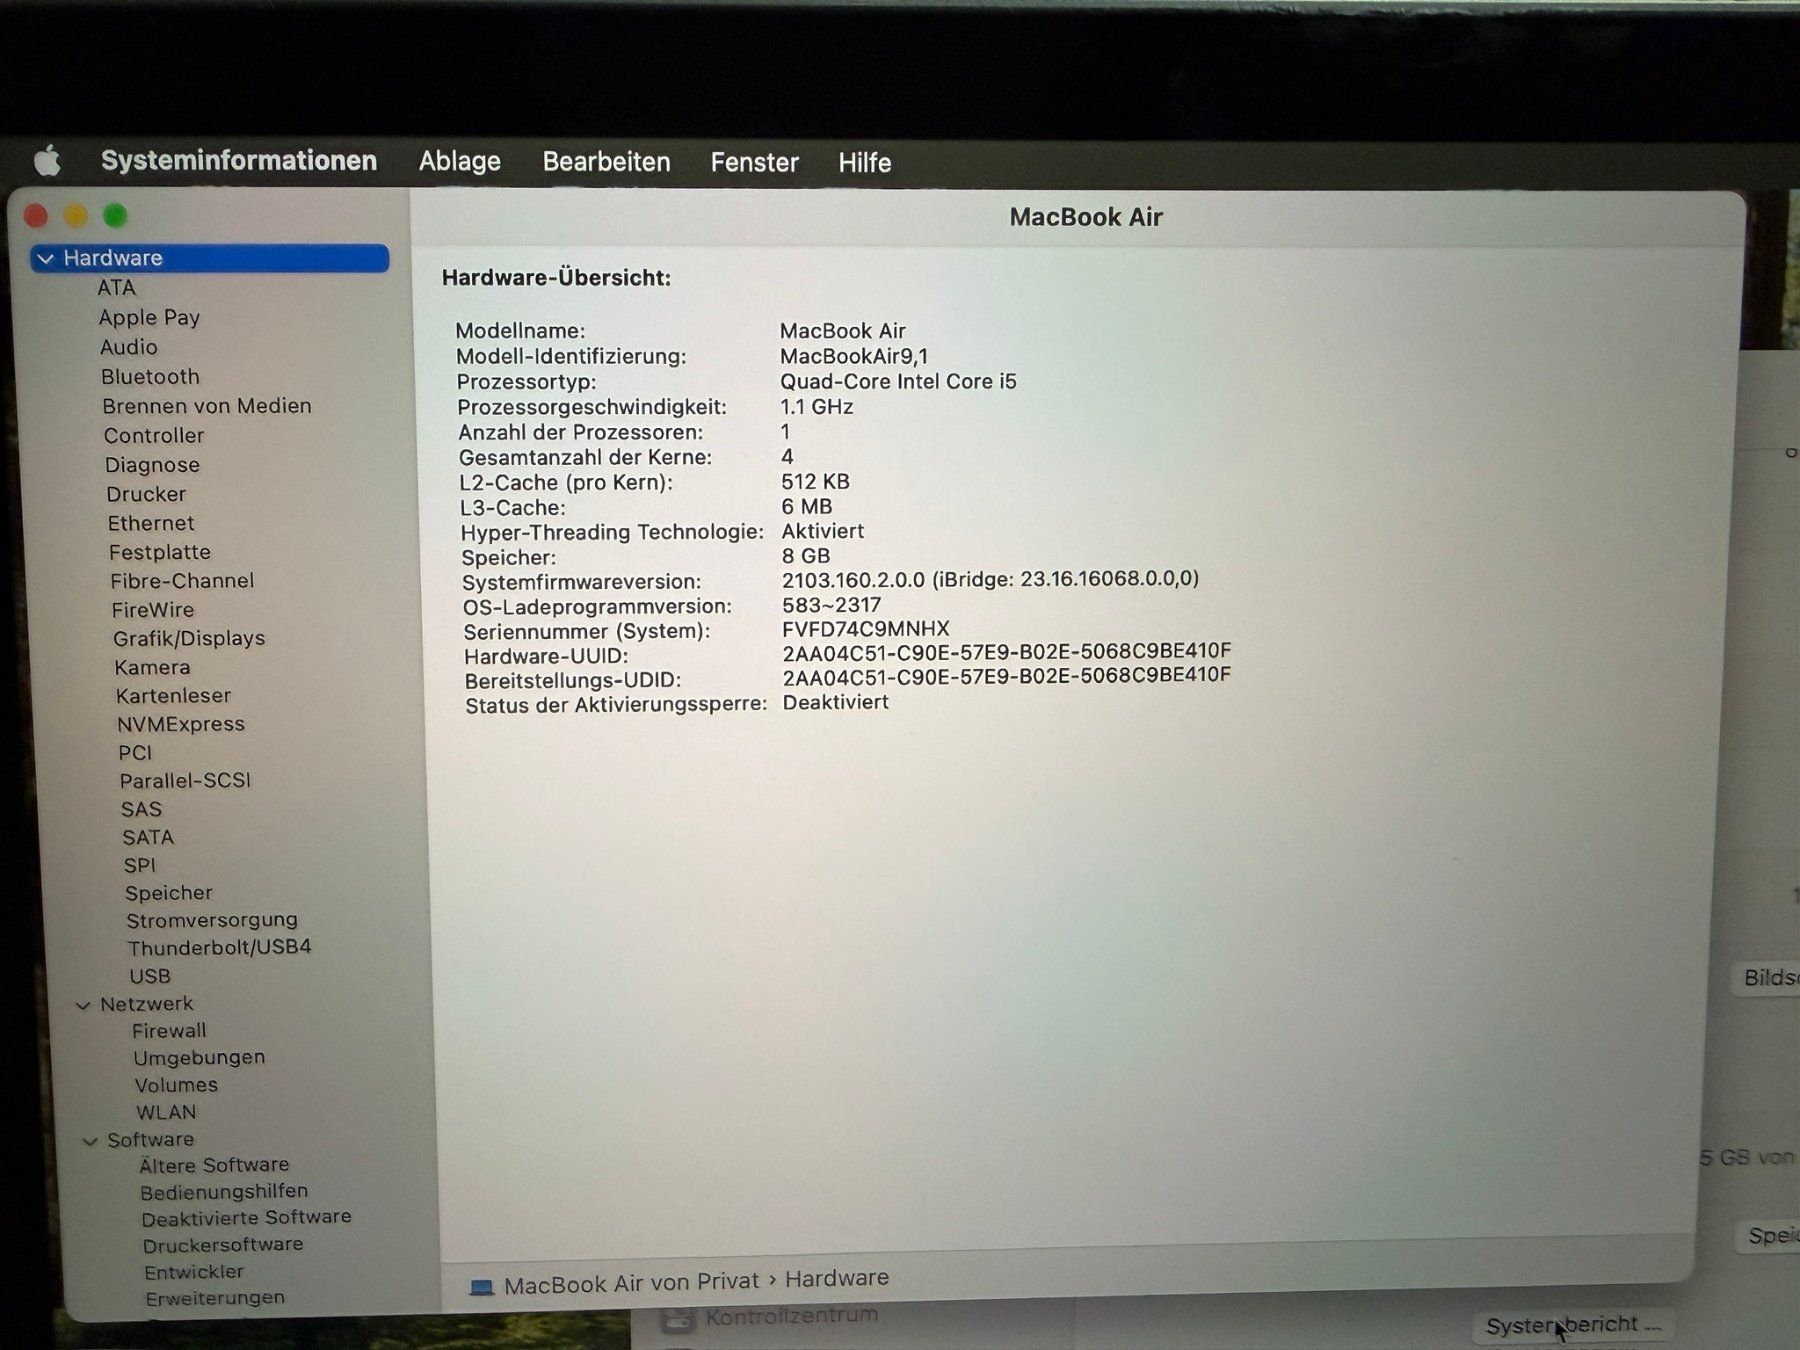Select Thunderbolt/USB4 in the sidebar
The width and height of the screenshot is (1800, 1350).
coord(219,947)
